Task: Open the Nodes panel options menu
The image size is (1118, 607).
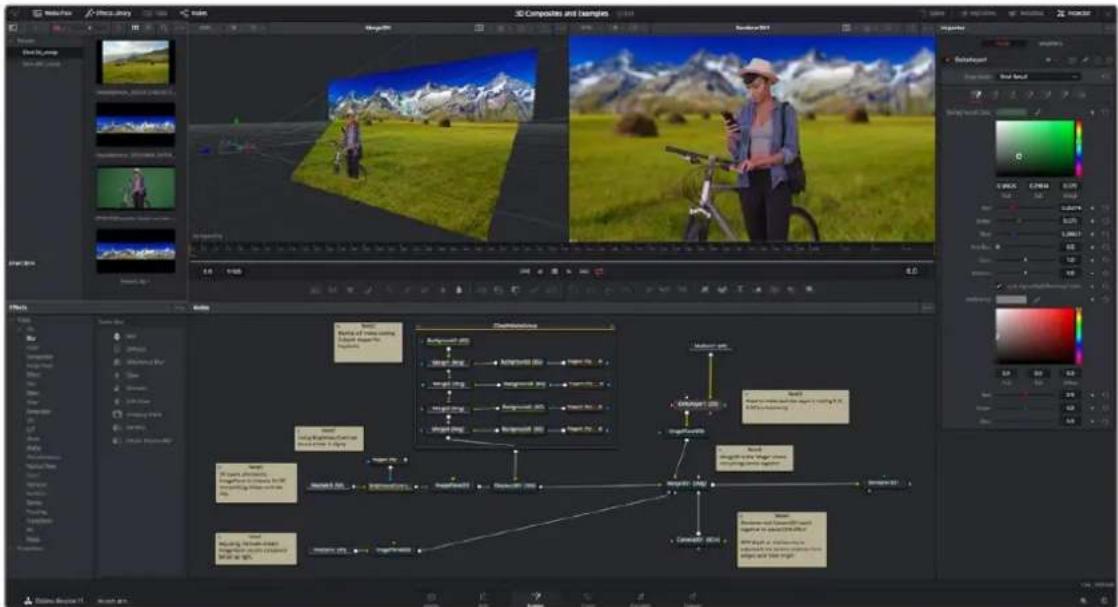Action: pyautogui.click(x=927, y=307)
